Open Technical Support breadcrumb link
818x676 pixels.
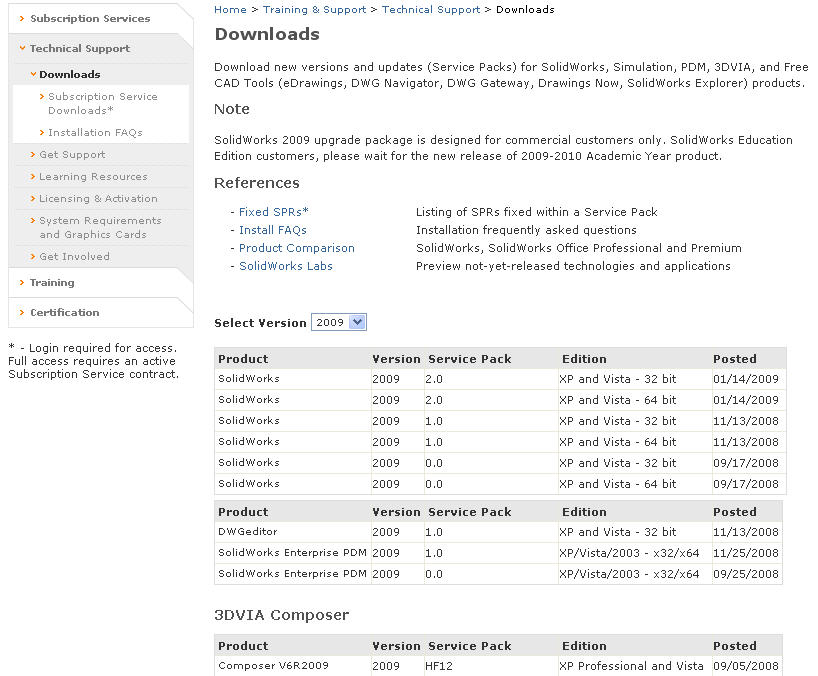point(431,9)
